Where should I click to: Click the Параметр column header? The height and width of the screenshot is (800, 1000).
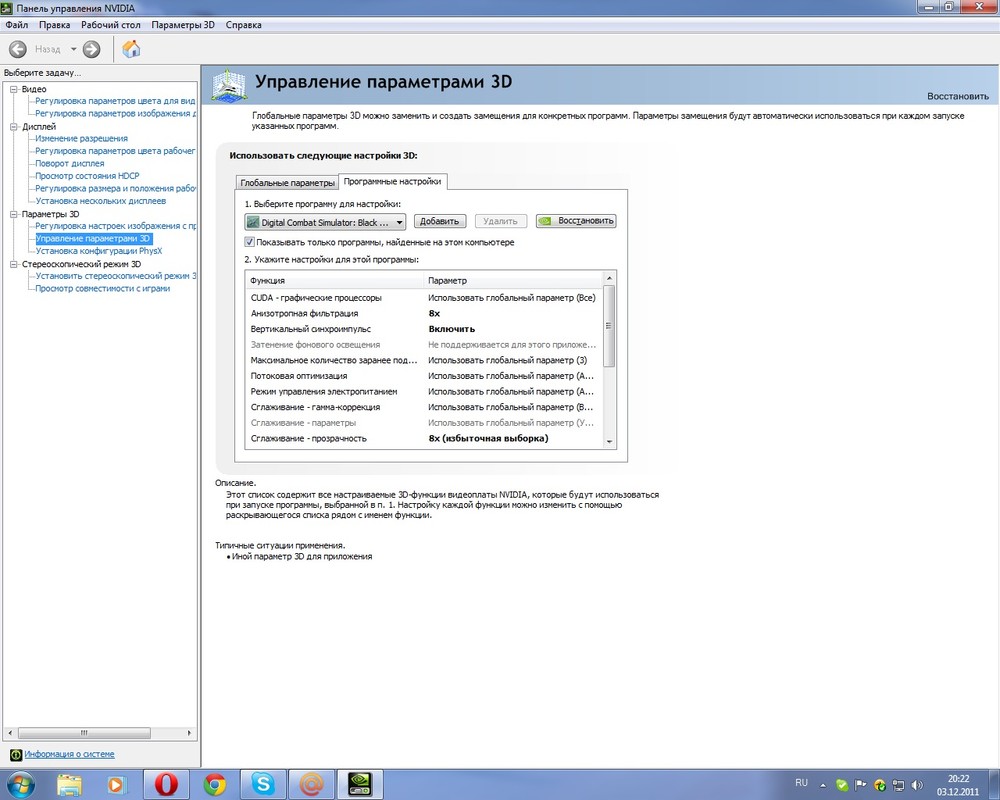(x=513, y=280)
